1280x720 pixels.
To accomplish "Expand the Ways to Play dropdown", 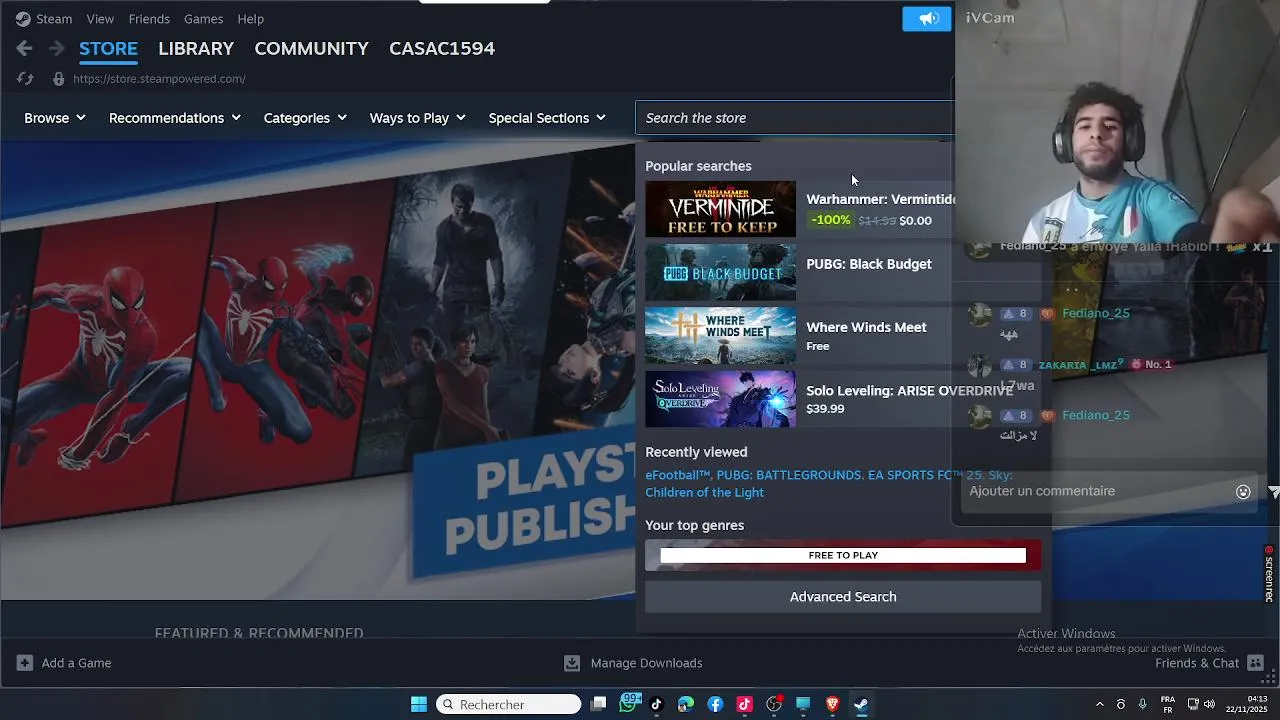I will 418,118.
